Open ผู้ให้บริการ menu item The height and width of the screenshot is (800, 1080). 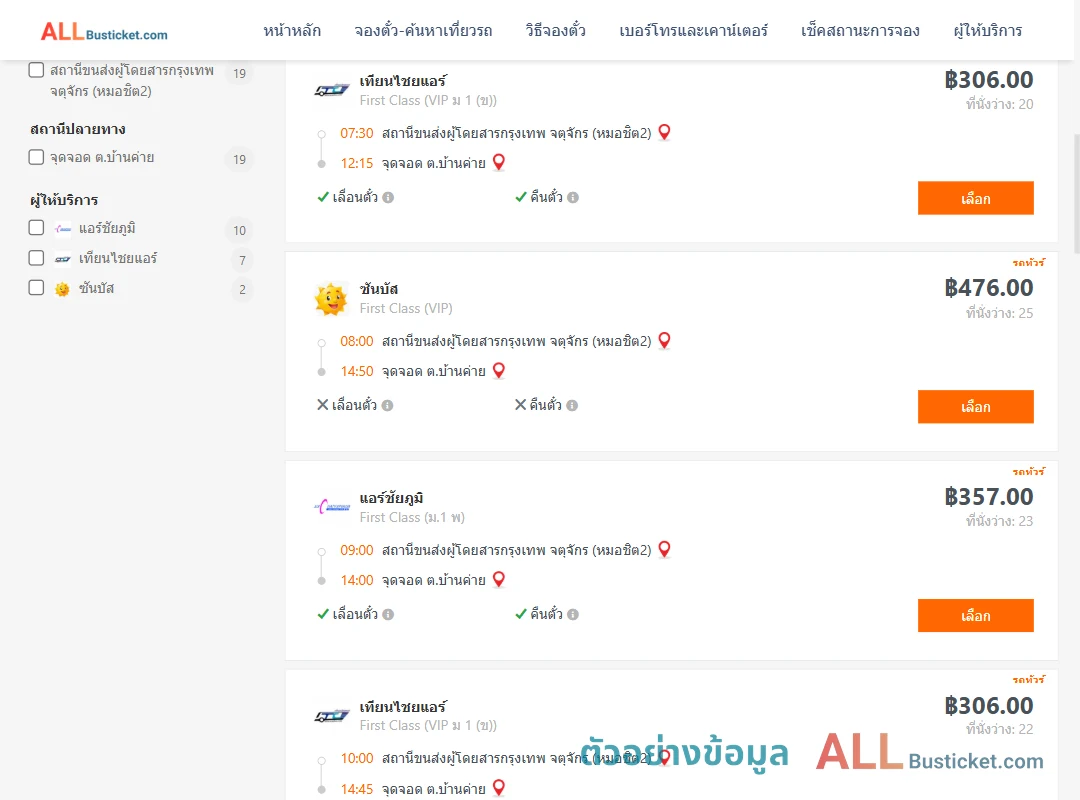988,30
